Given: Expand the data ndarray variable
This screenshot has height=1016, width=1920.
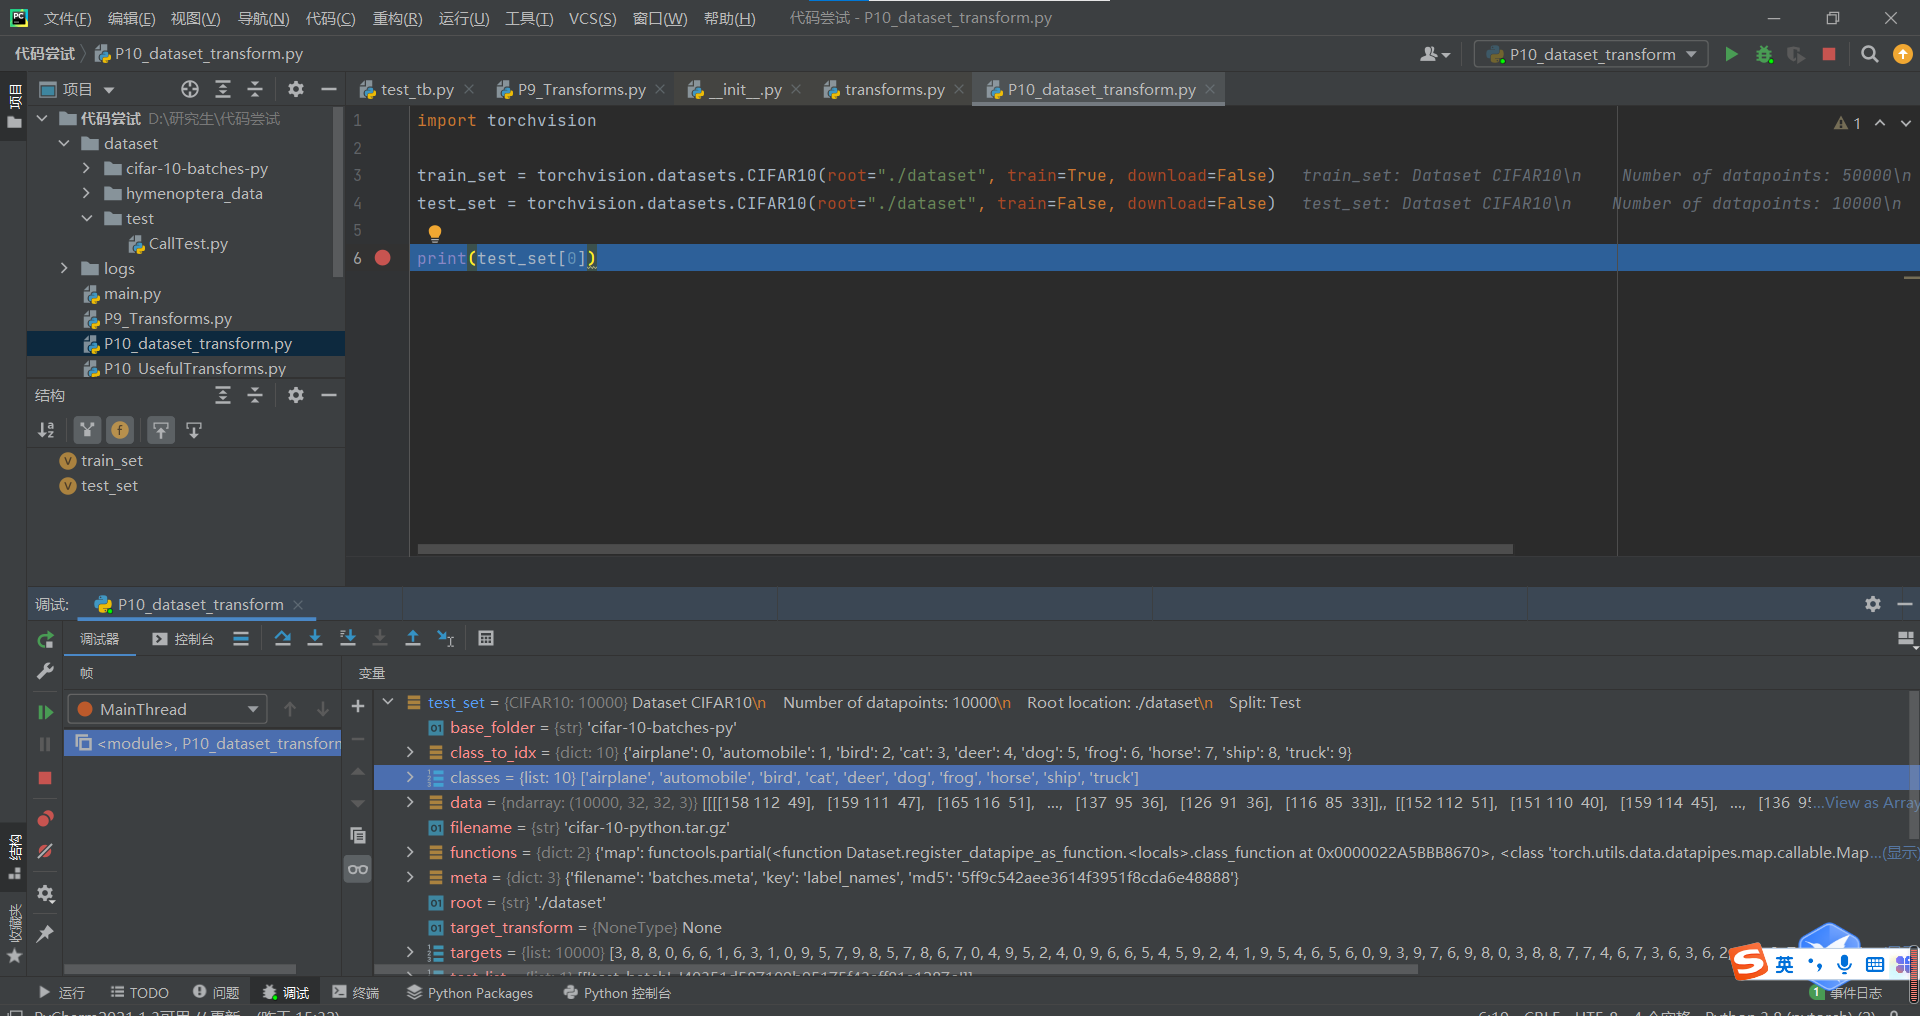Looking at the screenshot, I should pos(410,802).
